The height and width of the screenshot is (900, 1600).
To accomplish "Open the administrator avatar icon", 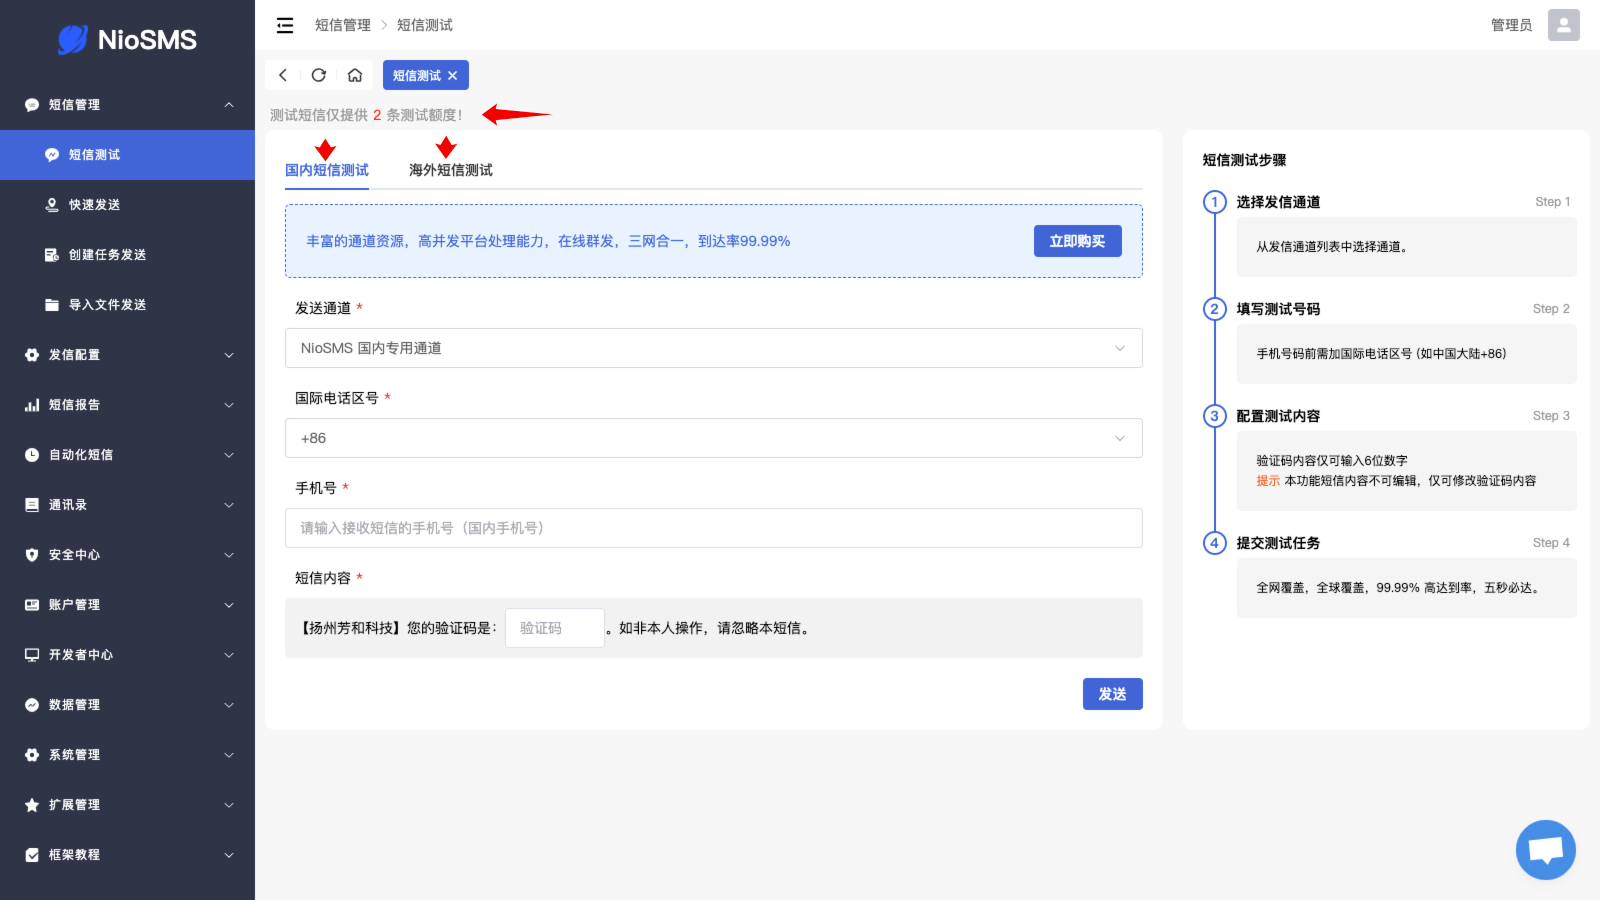I will coord(1564,25).
